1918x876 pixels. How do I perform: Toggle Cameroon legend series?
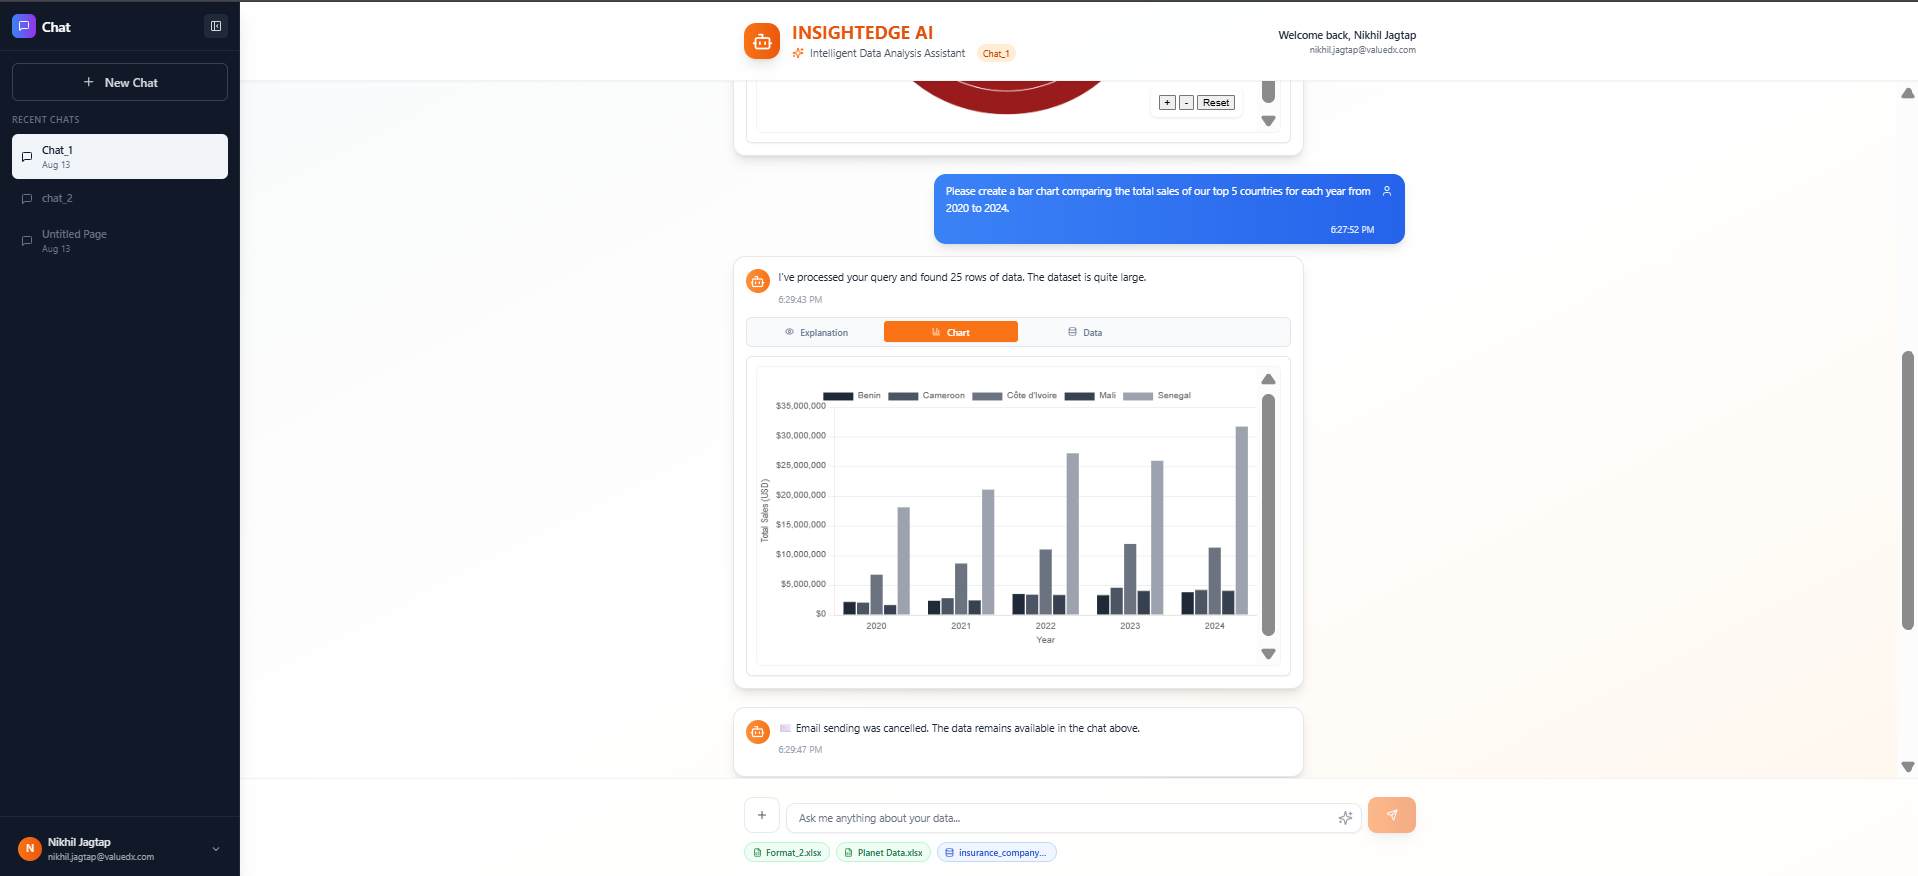(x=926, y=396)
